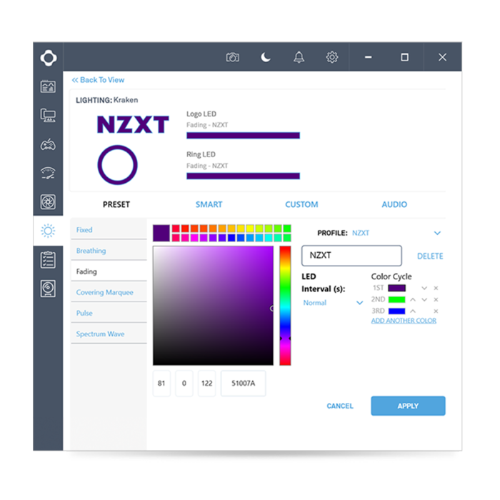Click the red value field showing 81

pos(161,383)
